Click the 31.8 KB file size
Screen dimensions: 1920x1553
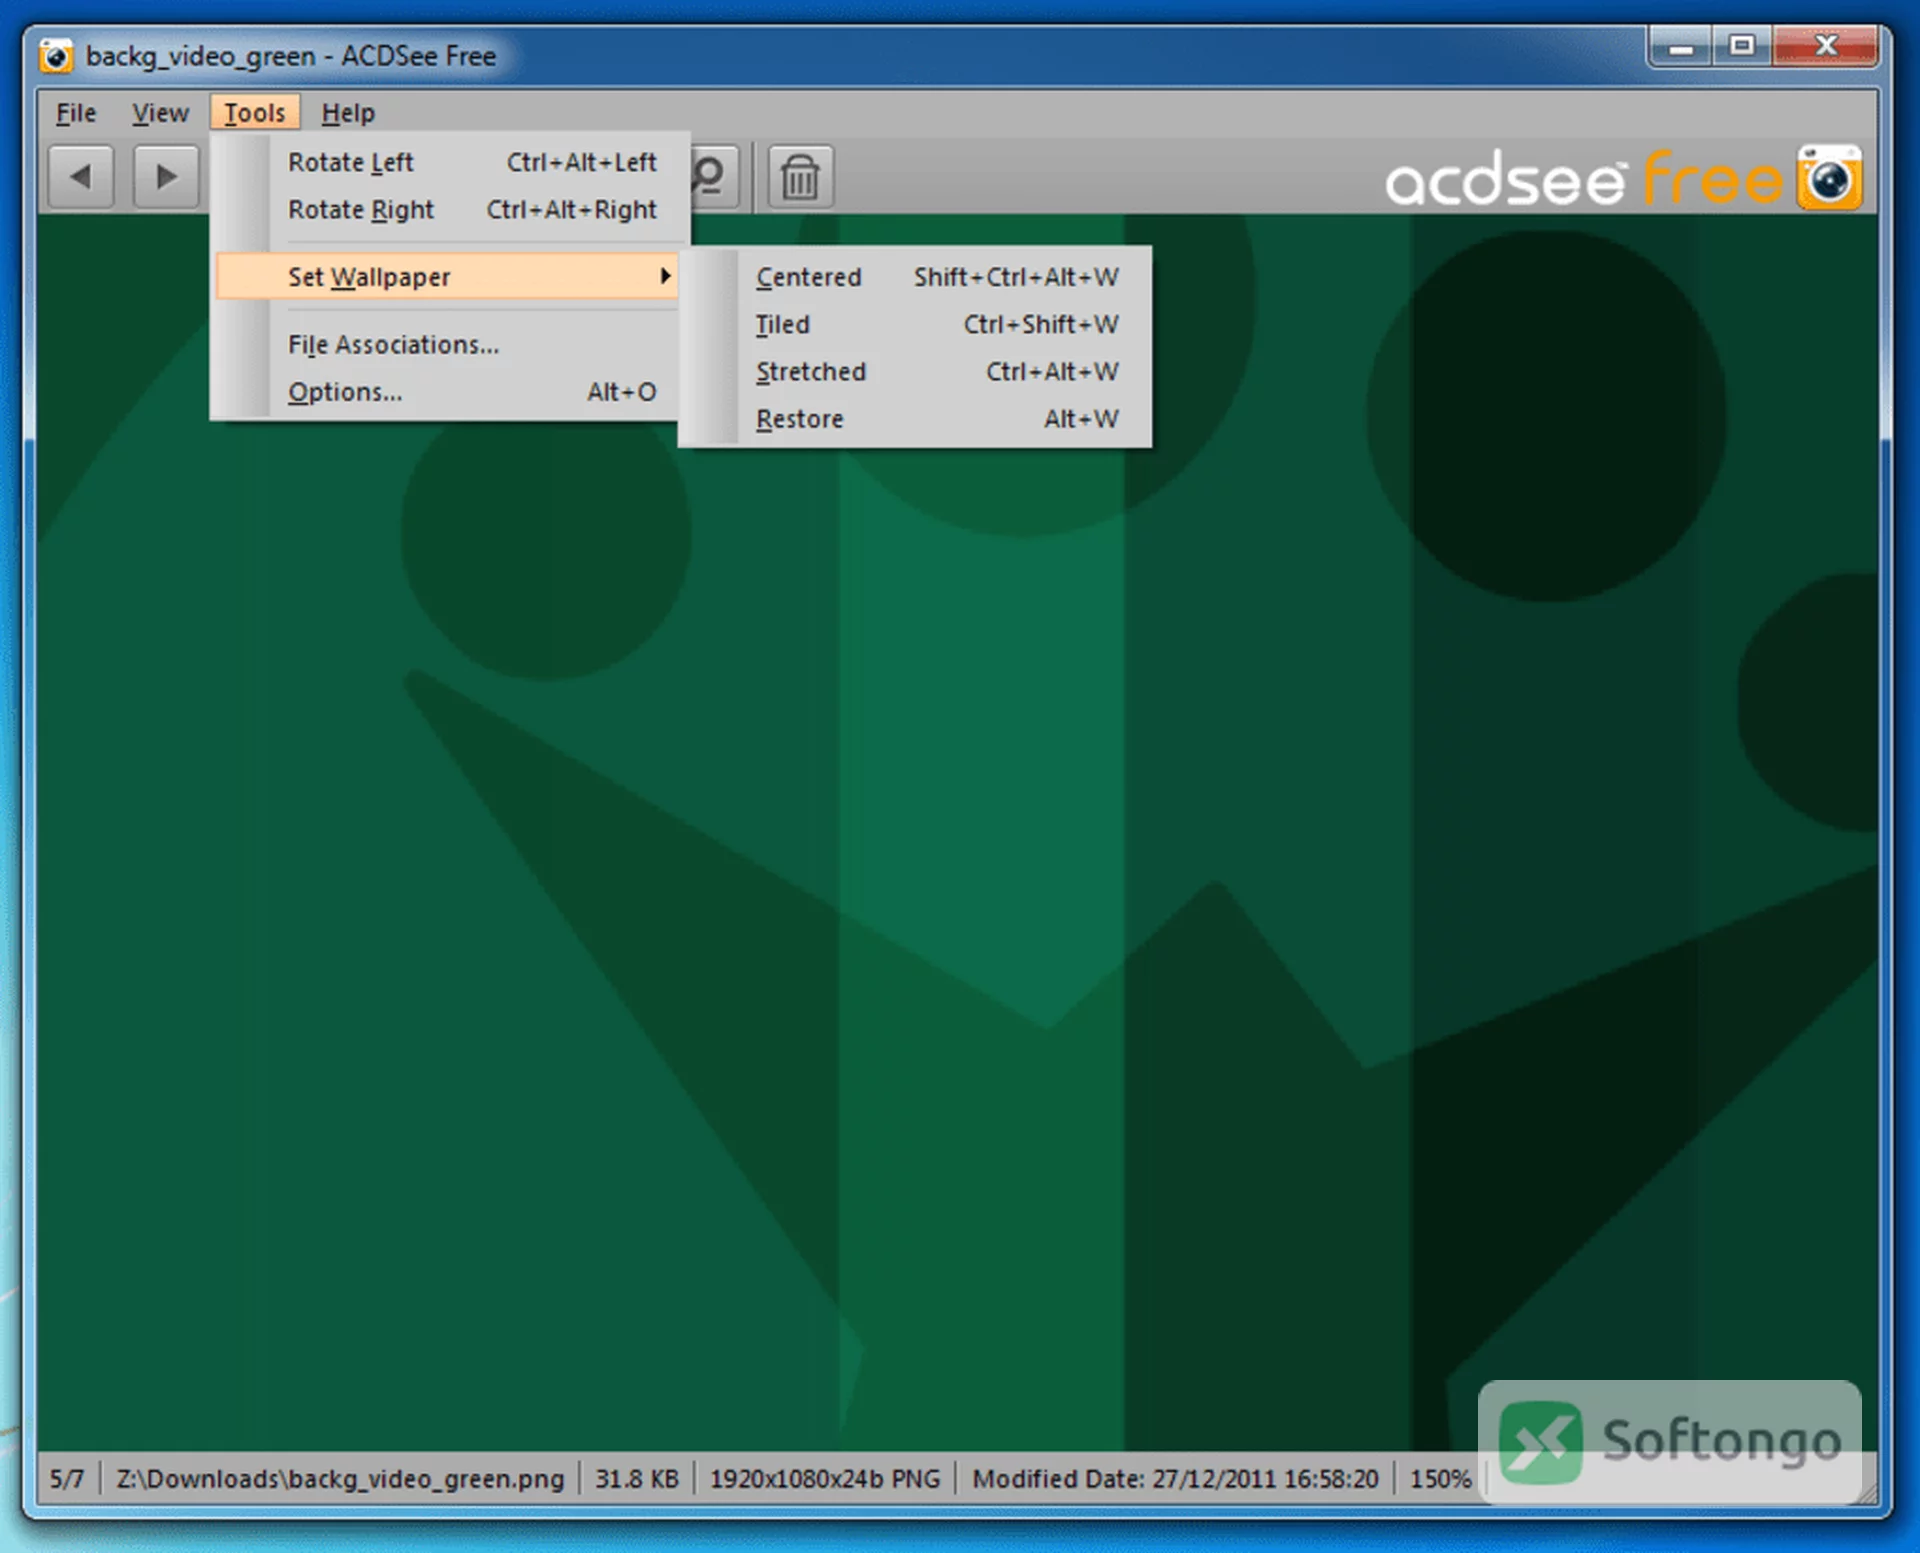pos(637,1478)
